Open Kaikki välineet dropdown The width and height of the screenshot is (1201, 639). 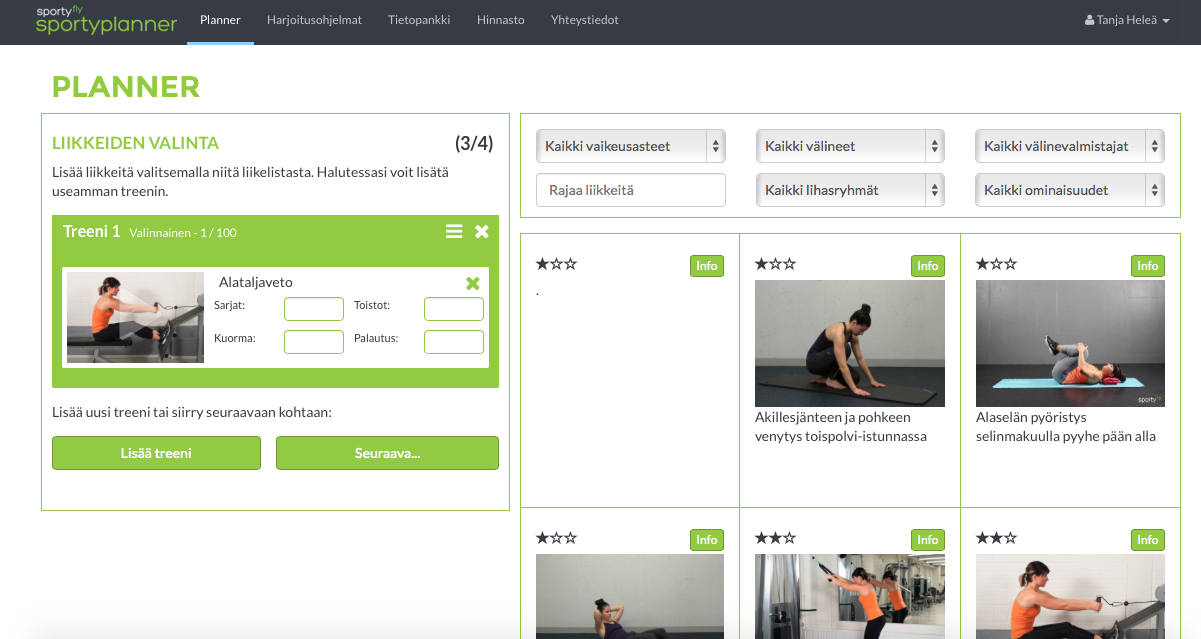pos(850,146)
